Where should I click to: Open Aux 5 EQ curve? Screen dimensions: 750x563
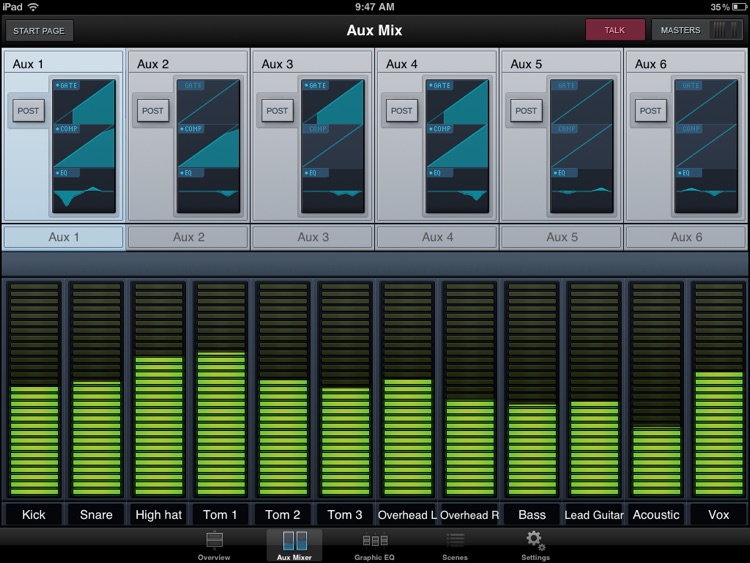[x=582, y=190]
